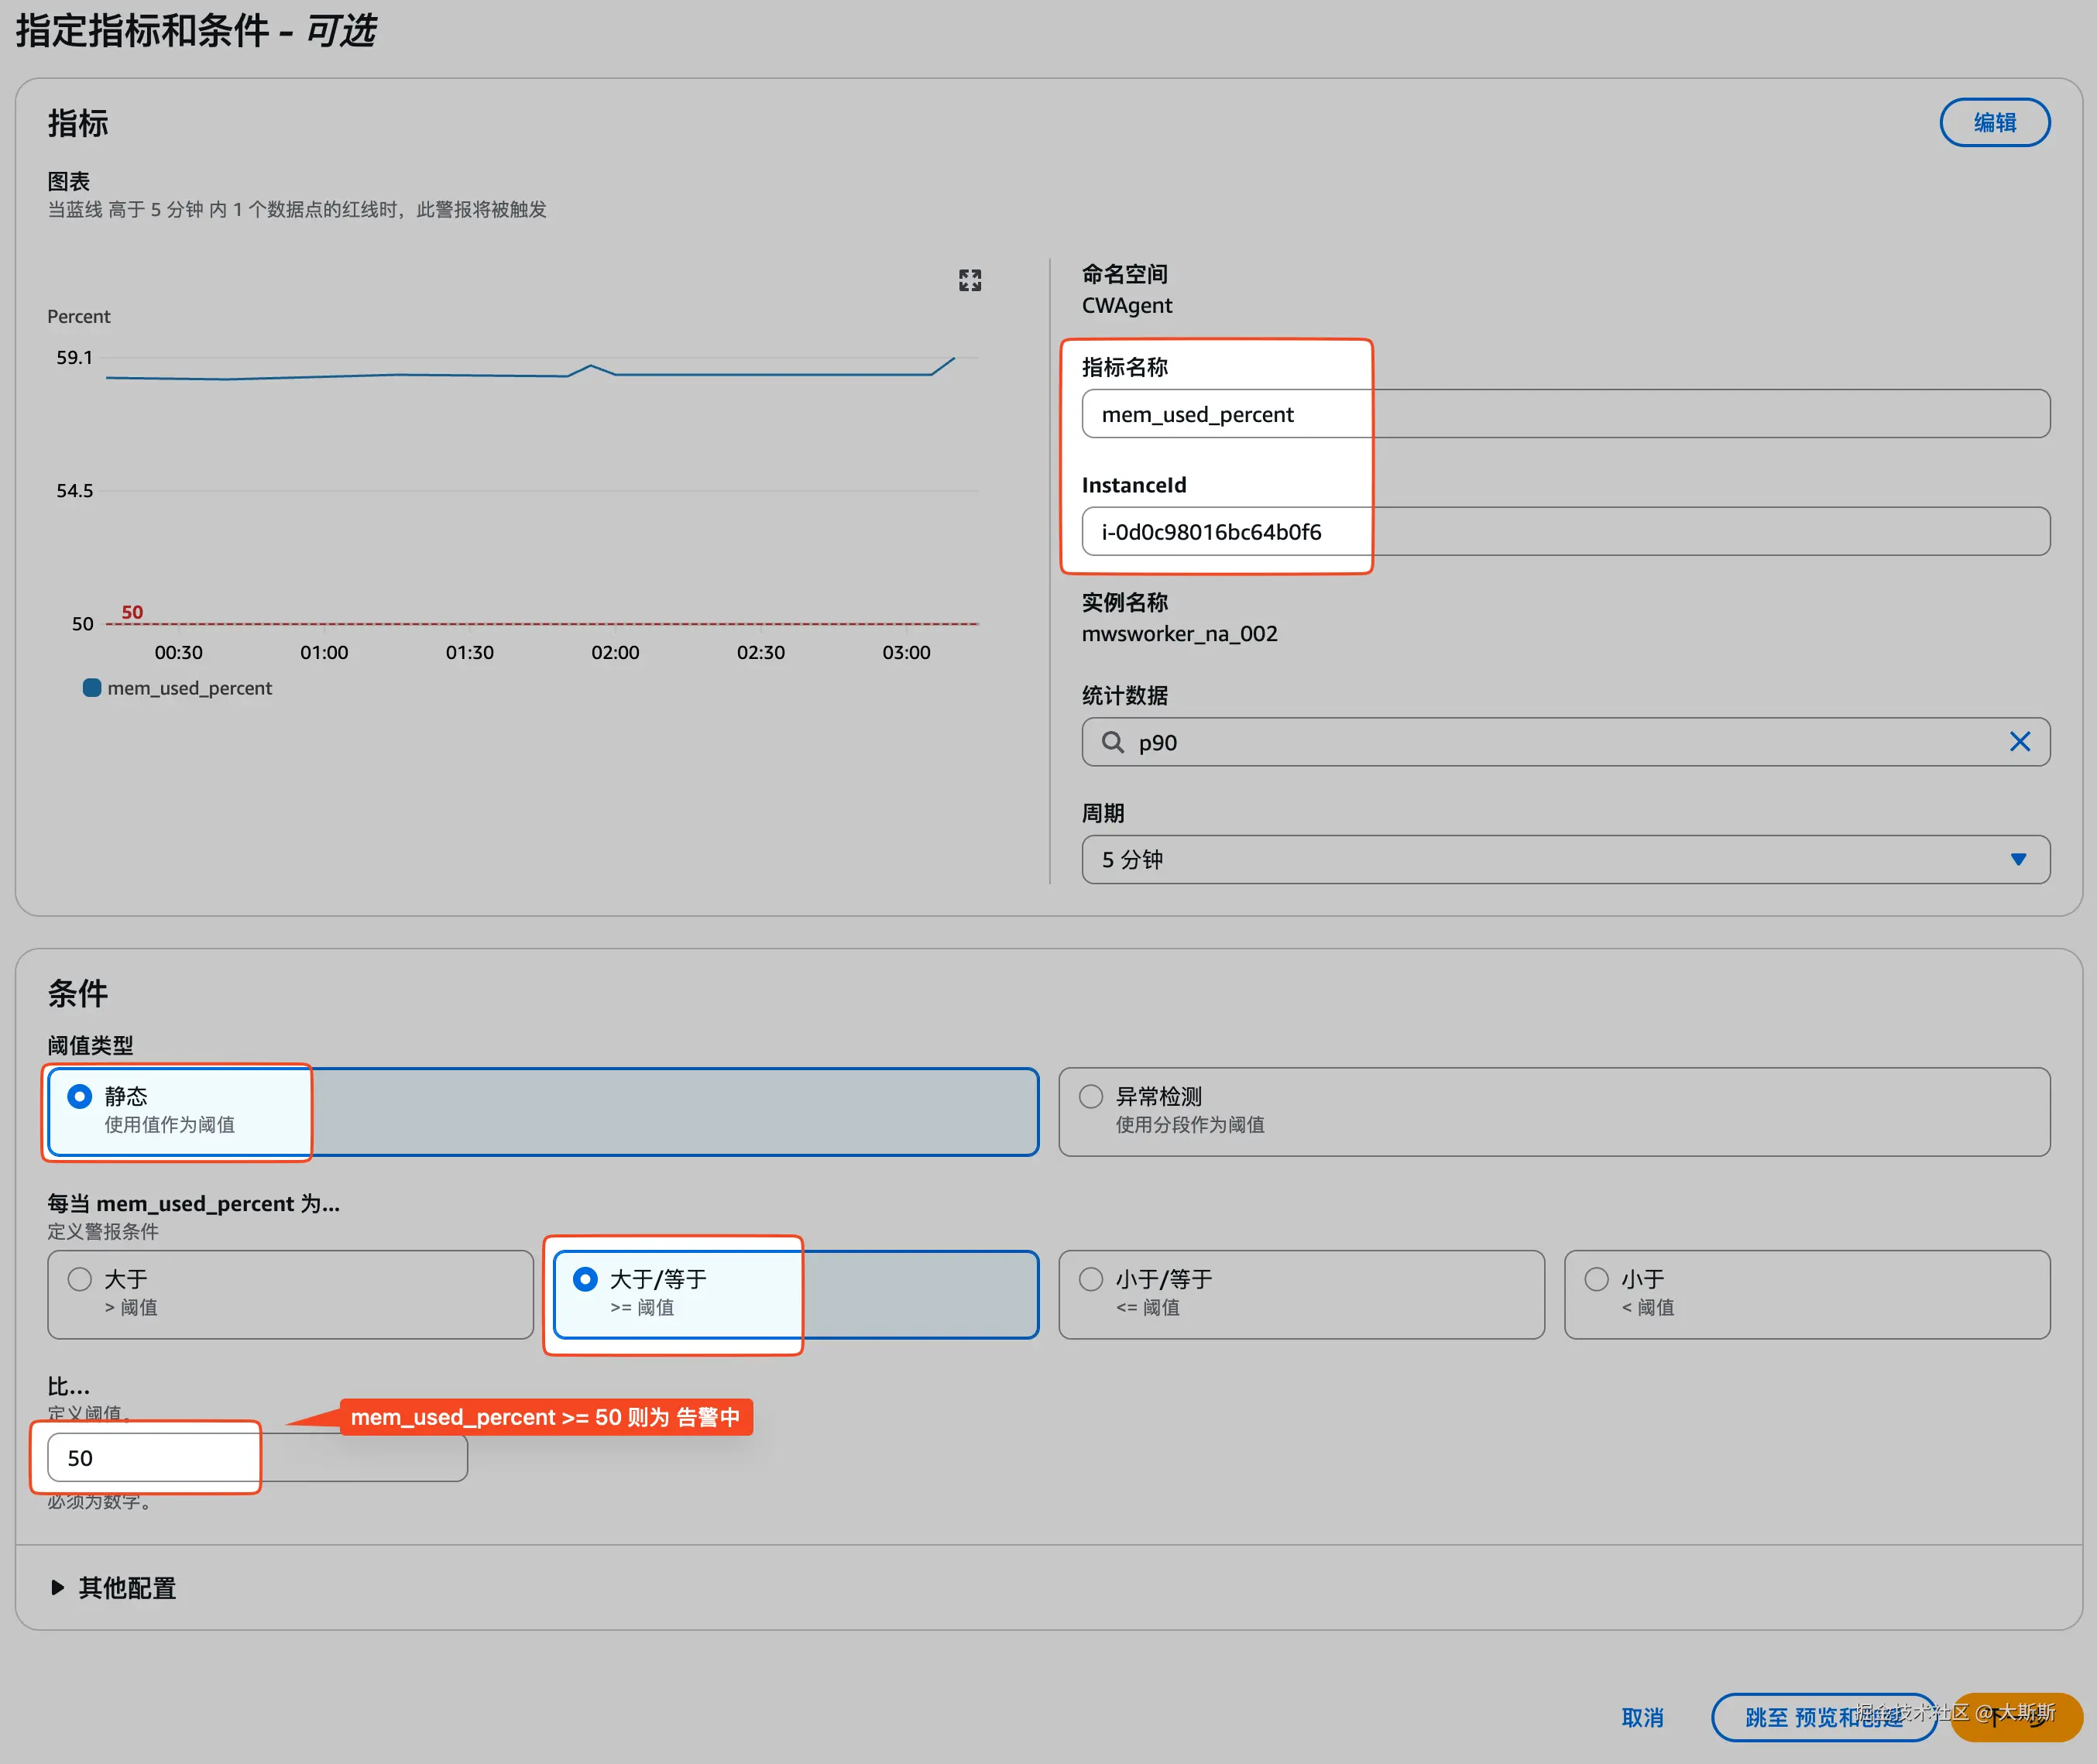The width and height of the screenshot is (2097, 1764).
Task: Open the period dropdown showing 5 分钟
Action: click(x=1564, y=860)
